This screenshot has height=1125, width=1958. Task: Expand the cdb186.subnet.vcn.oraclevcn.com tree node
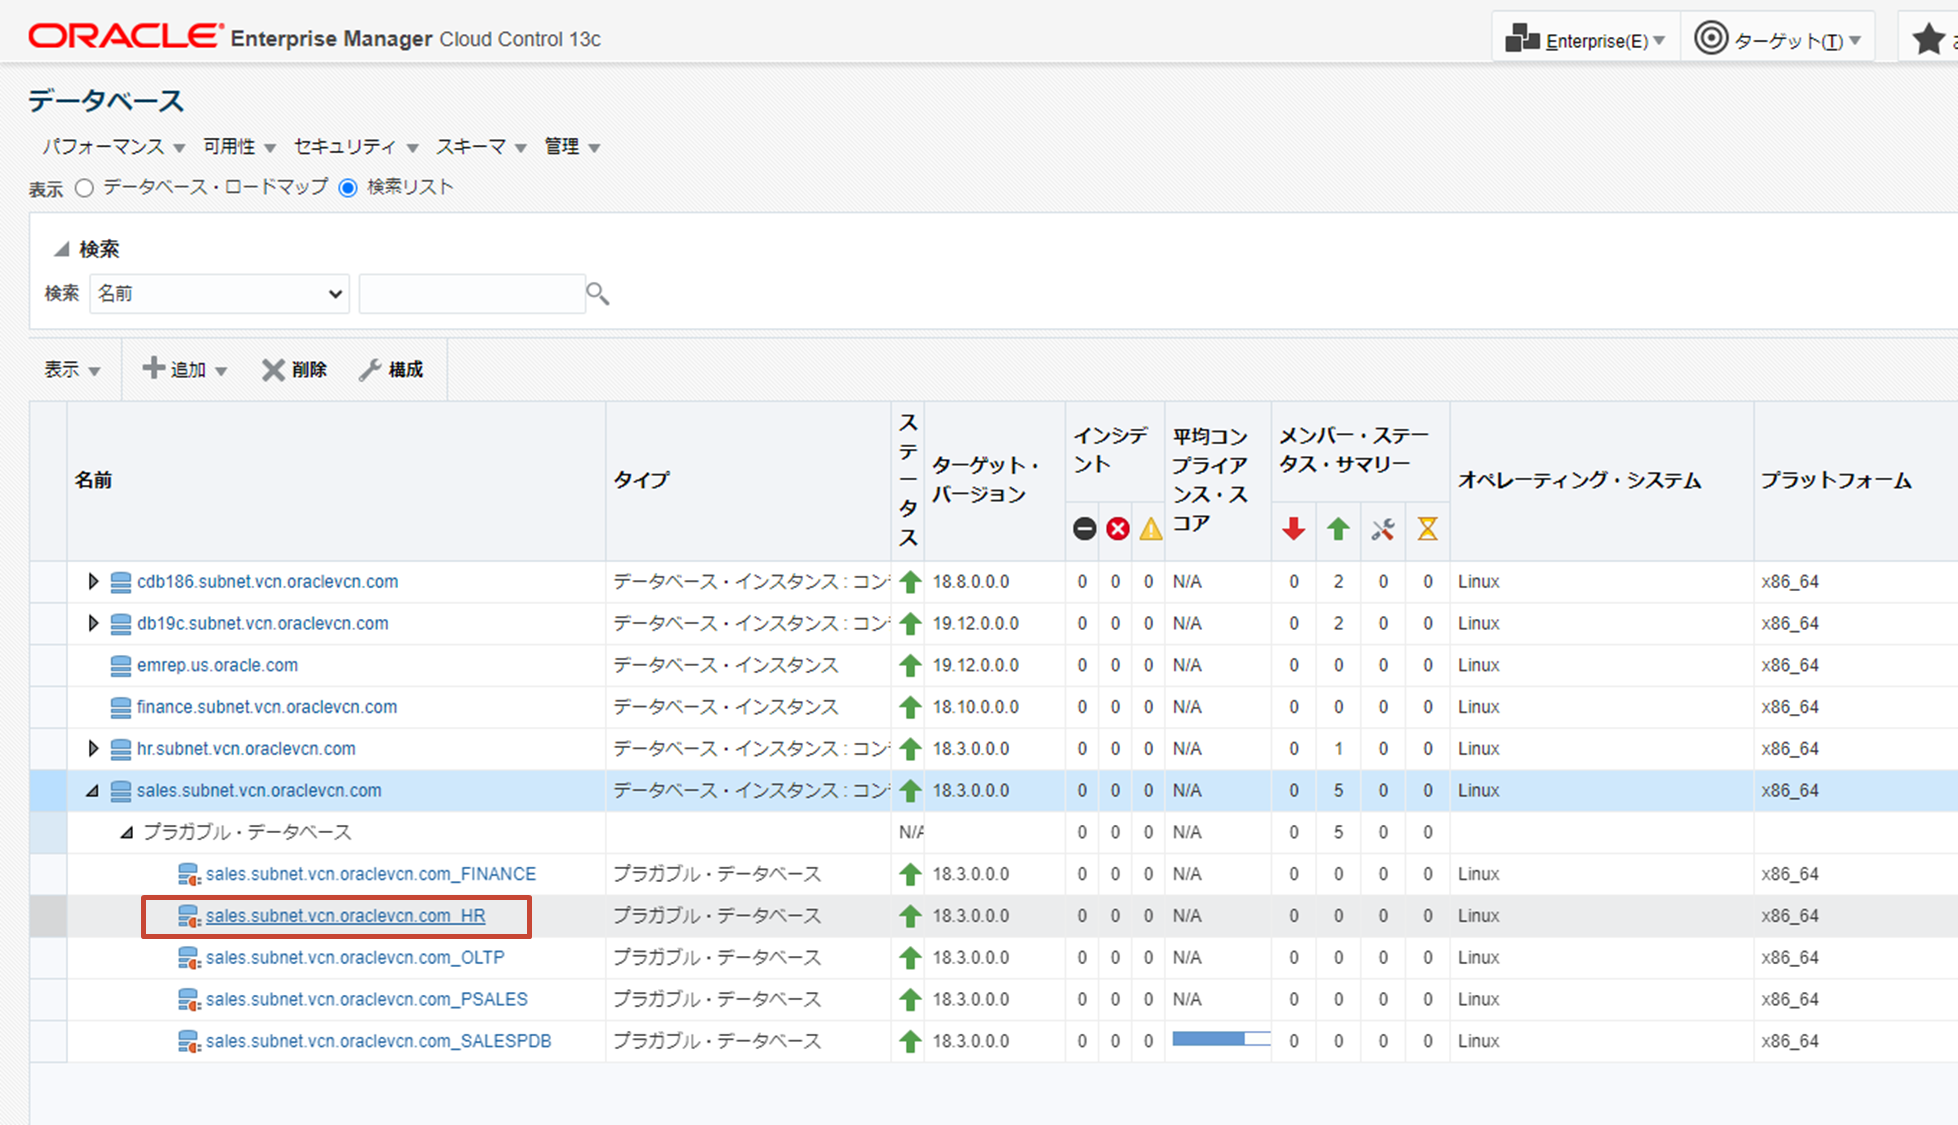point(93,581)
